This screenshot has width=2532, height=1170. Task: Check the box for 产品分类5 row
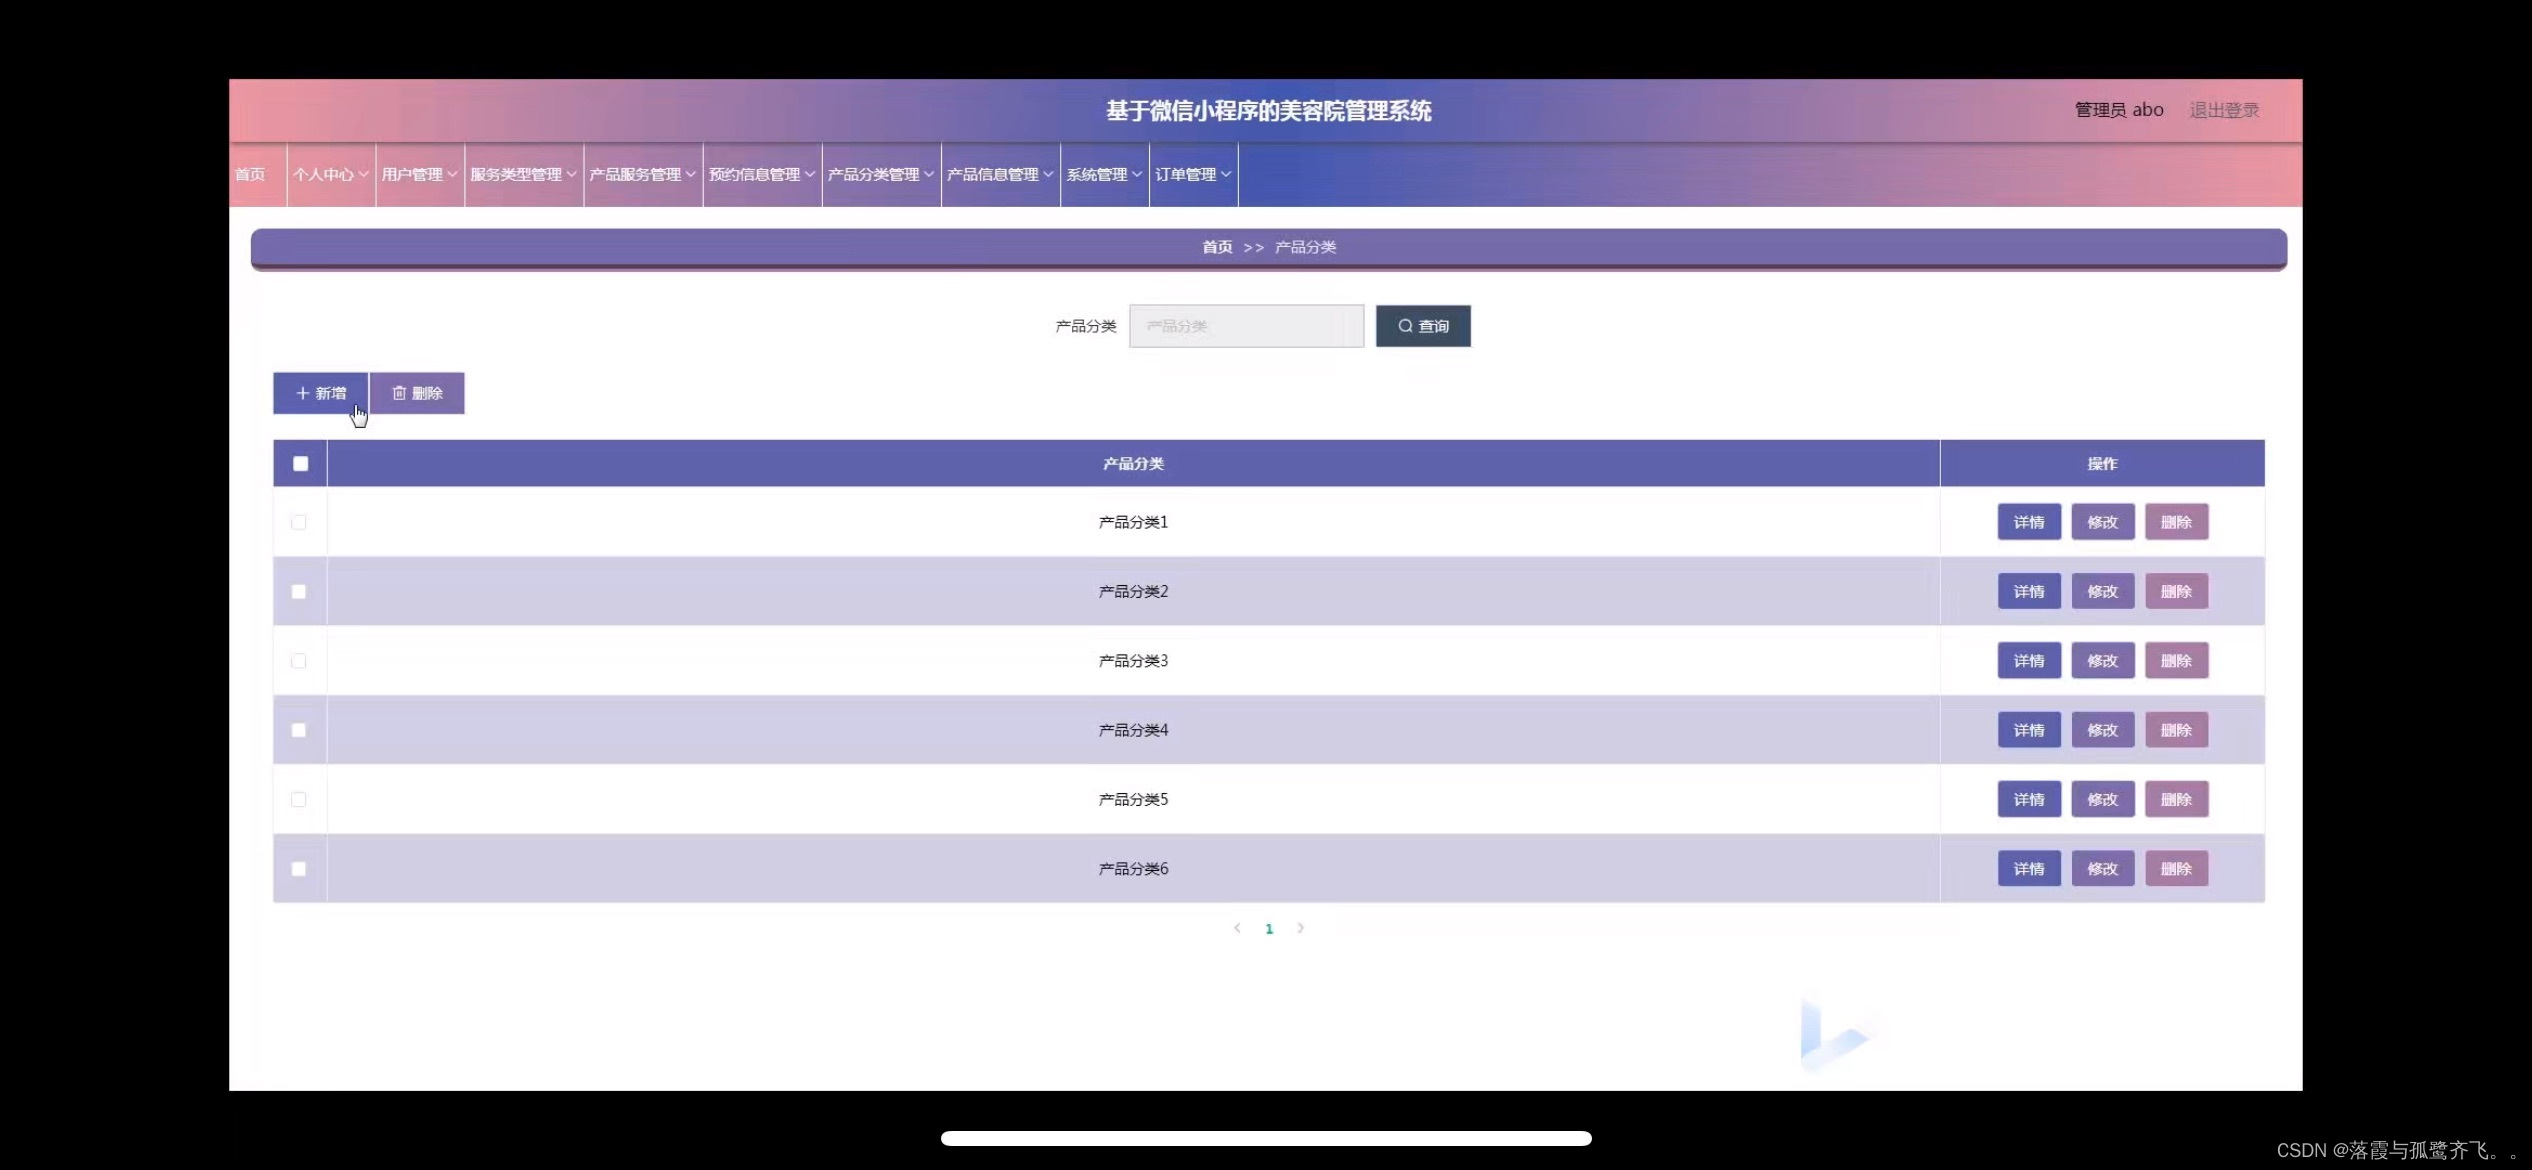coord(298,799)
